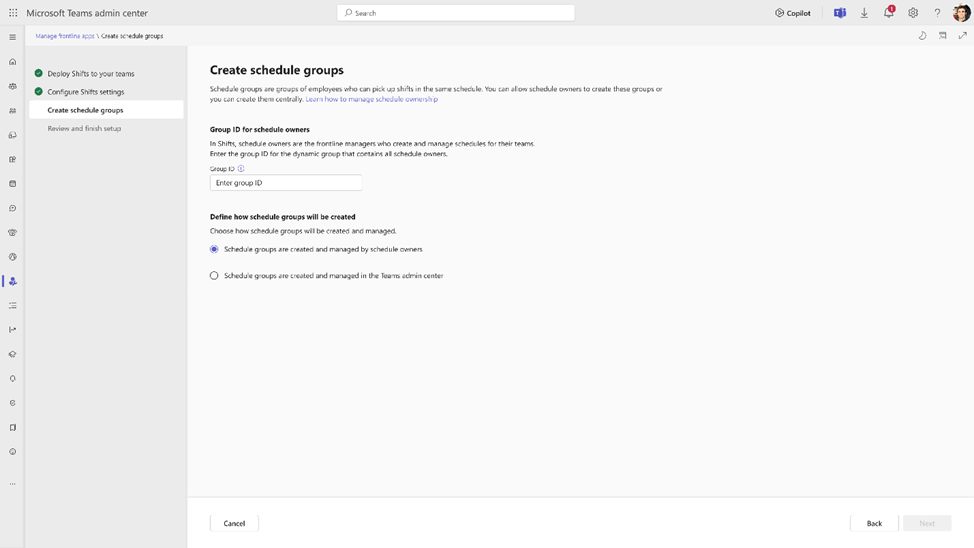Open the Manage frontline apps breadcrumb link
The height and width of the screenshot is (548, 974).
(x=65, y=36)
